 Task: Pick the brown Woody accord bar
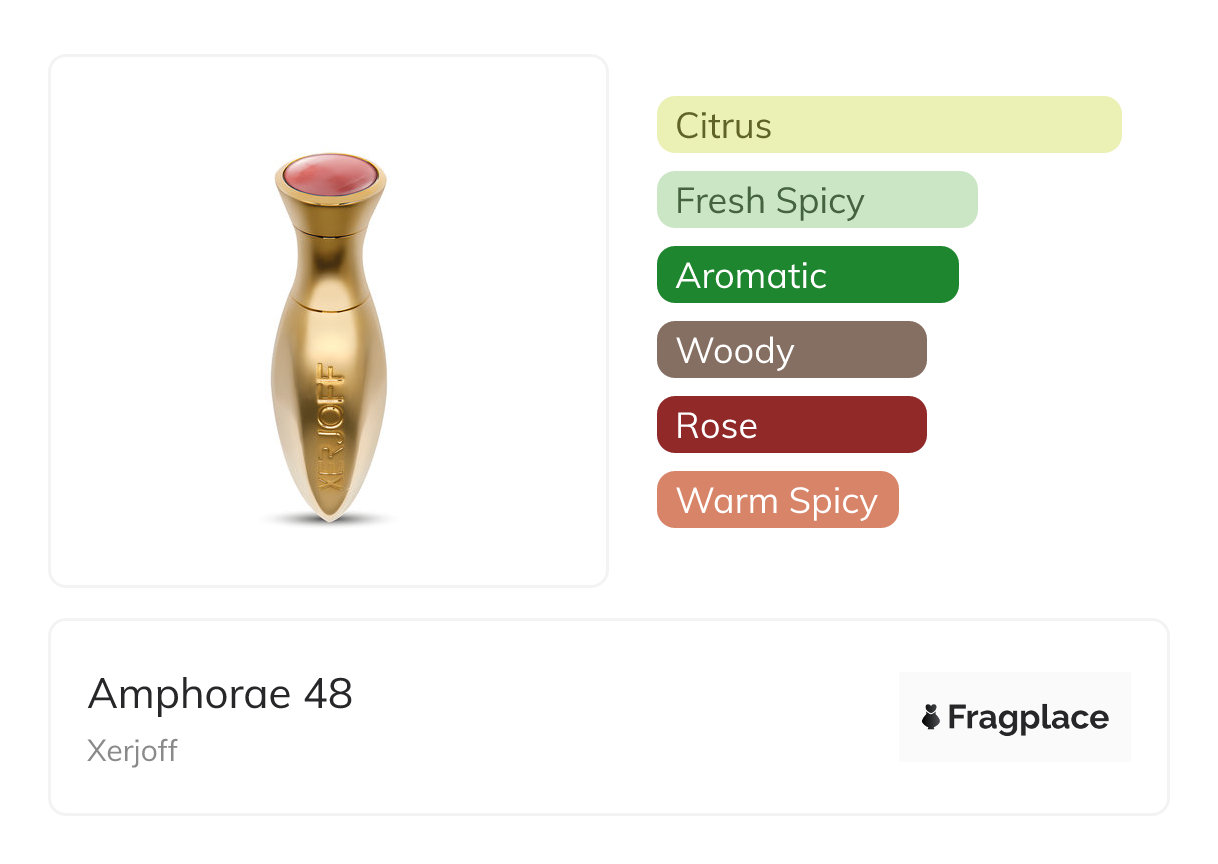coord(791,350)
